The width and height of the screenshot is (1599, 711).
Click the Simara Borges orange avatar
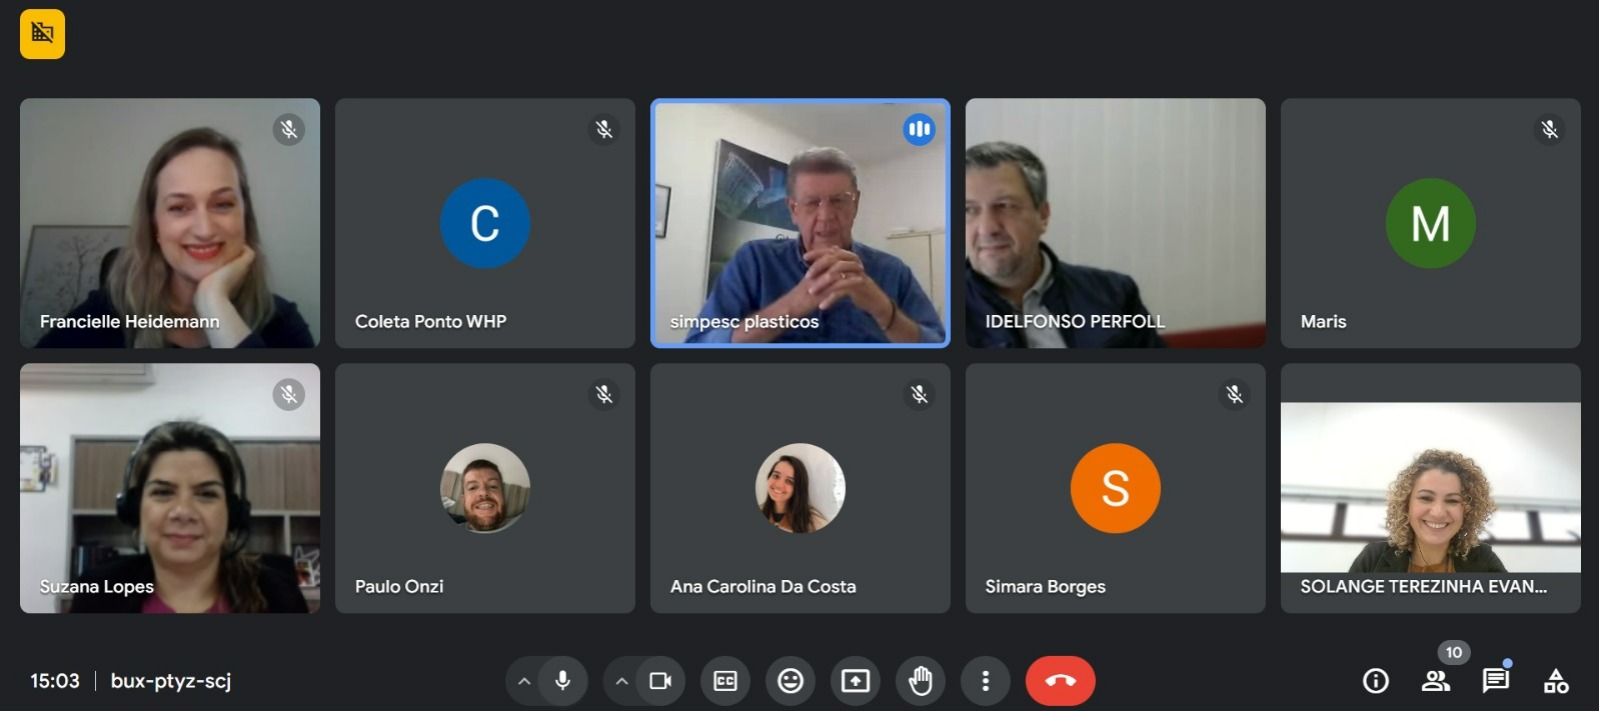click(1115, 488)
